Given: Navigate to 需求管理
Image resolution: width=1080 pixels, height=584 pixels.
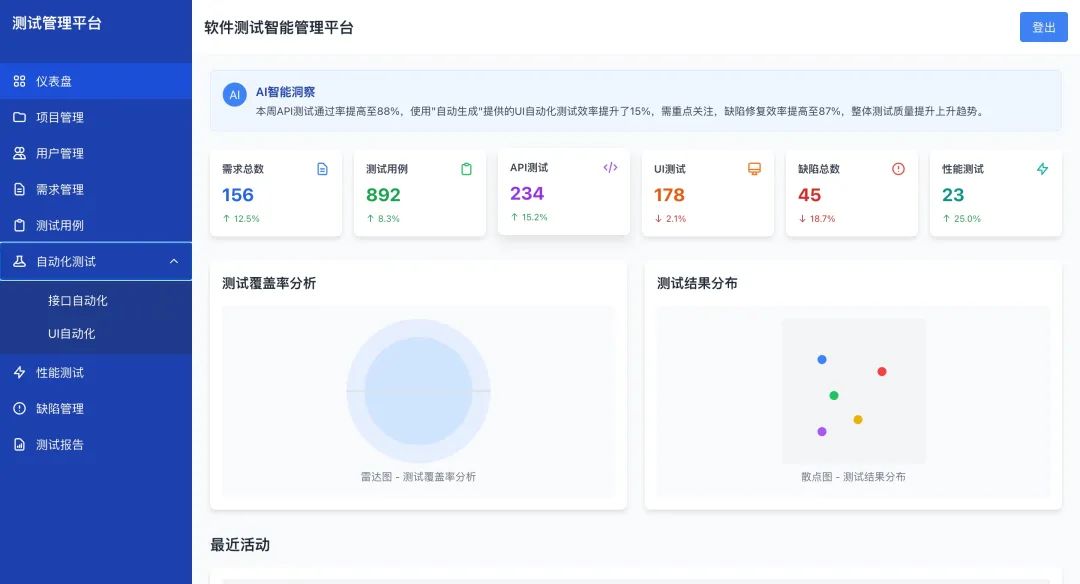Looking at the screenshot, I should (x=96, y=189).
